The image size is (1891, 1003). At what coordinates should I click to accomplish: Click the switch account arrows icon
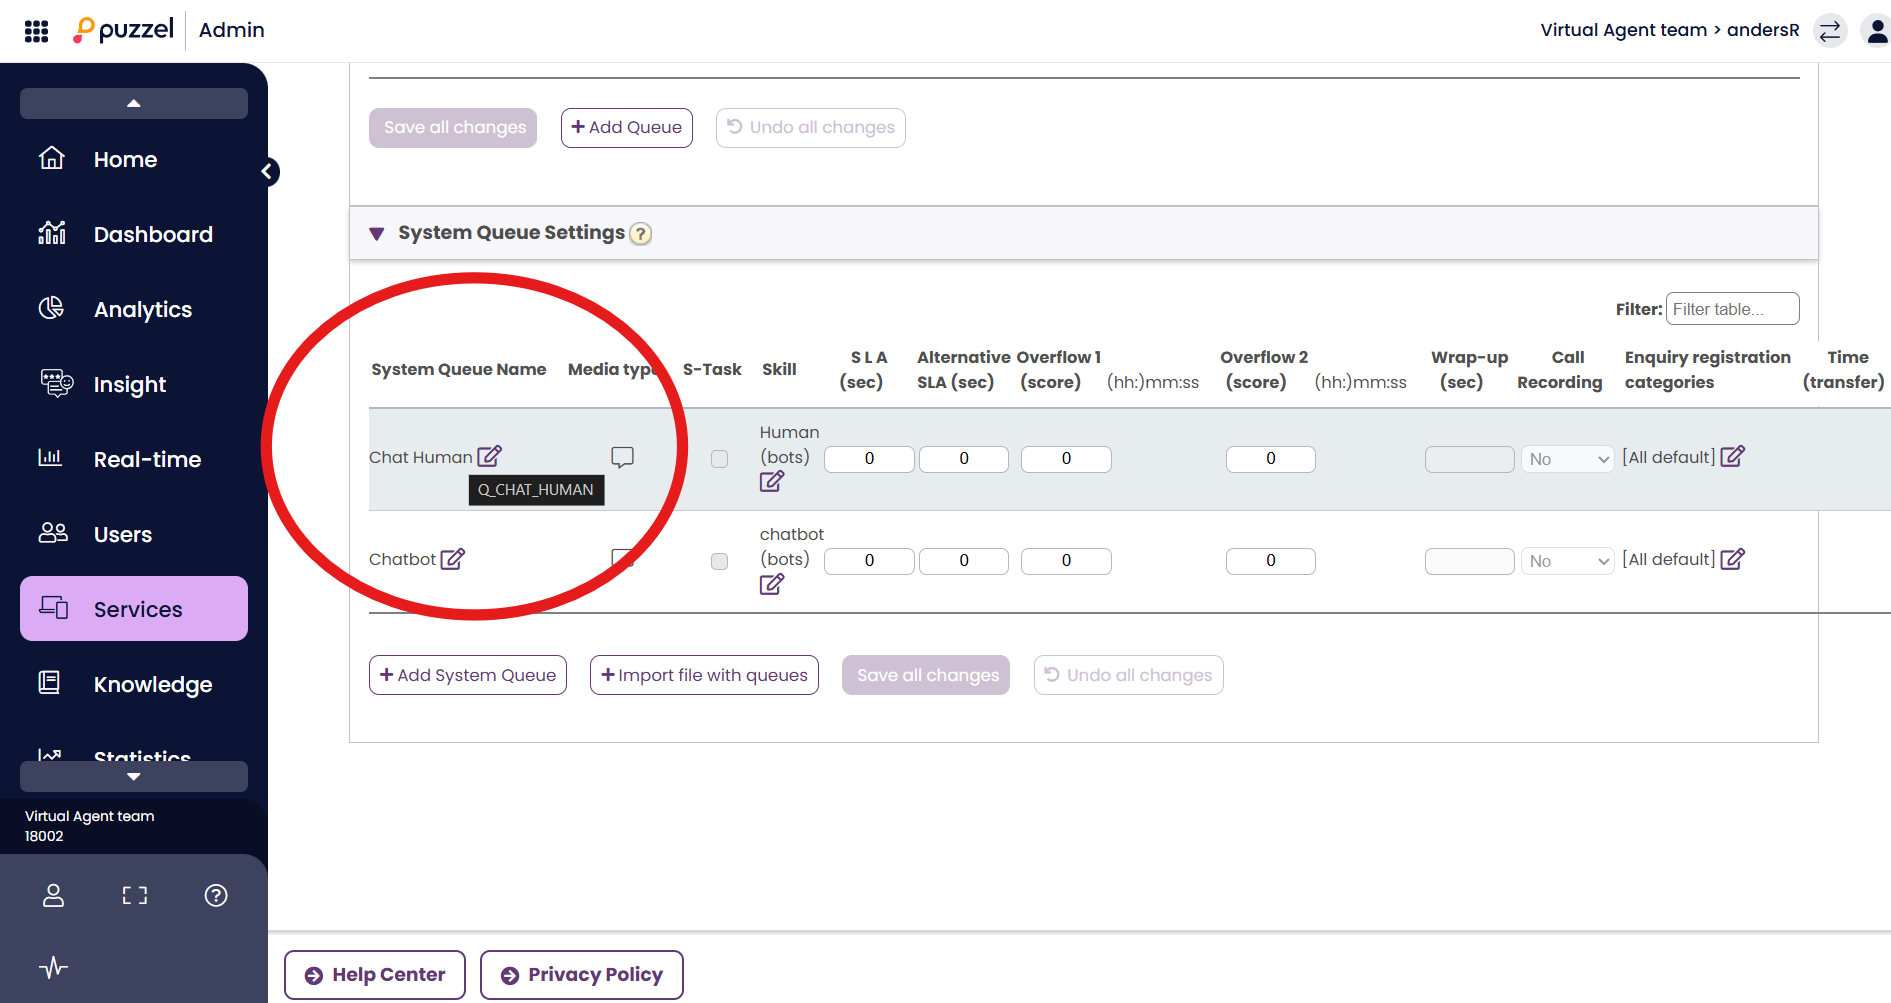click(1829, 31)
